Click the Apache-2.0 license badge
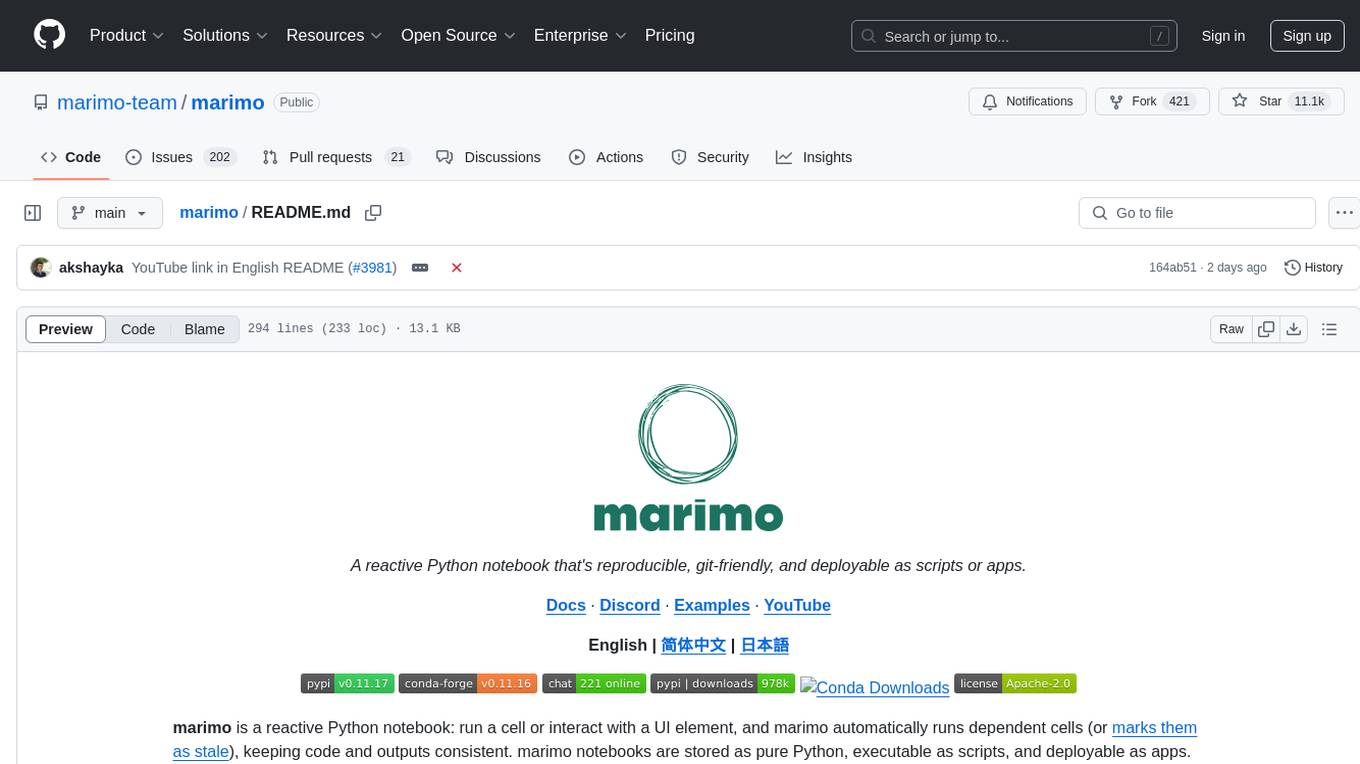1360x764 pixels. tap(1015, 684)
